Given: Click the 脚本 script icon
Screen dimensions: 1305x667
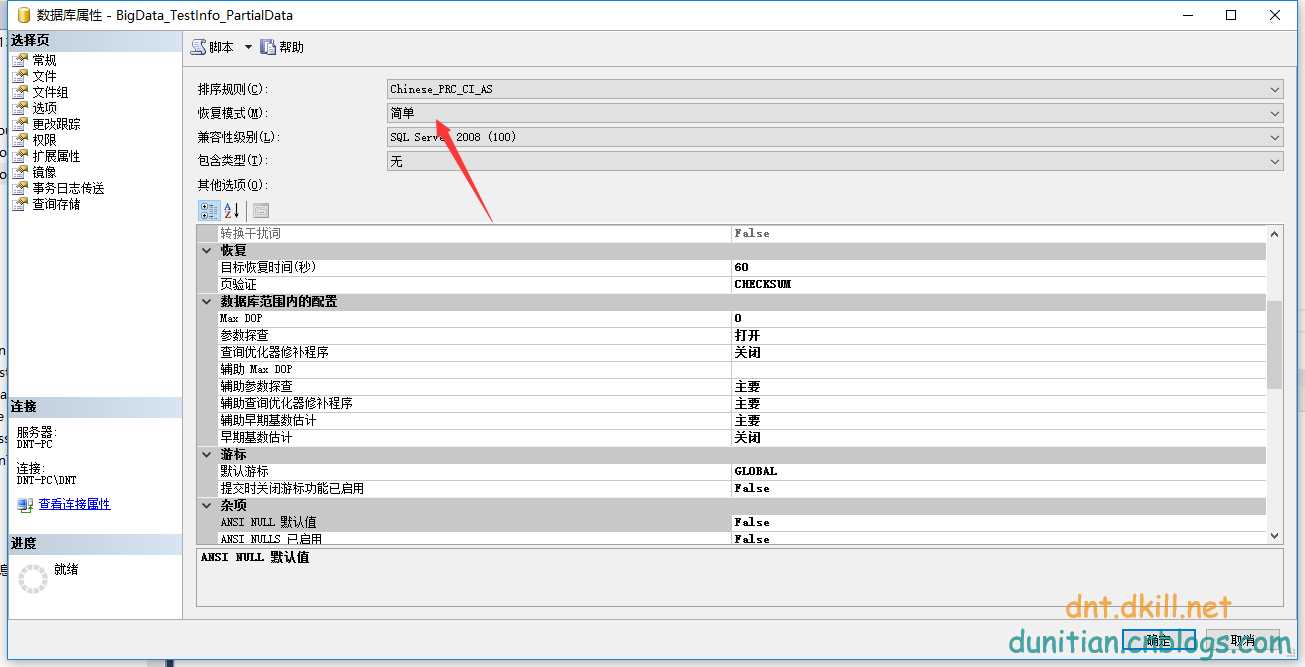Looking at the screenshot, I should [198, 47].
